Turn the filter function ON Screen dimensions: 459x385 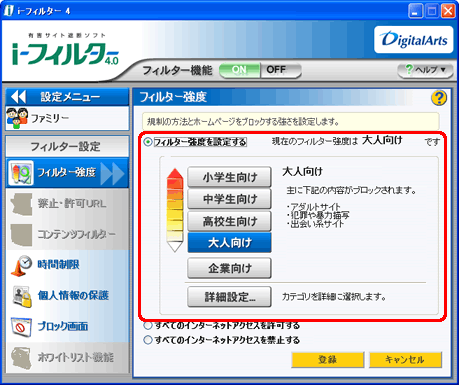pos(239,70)
